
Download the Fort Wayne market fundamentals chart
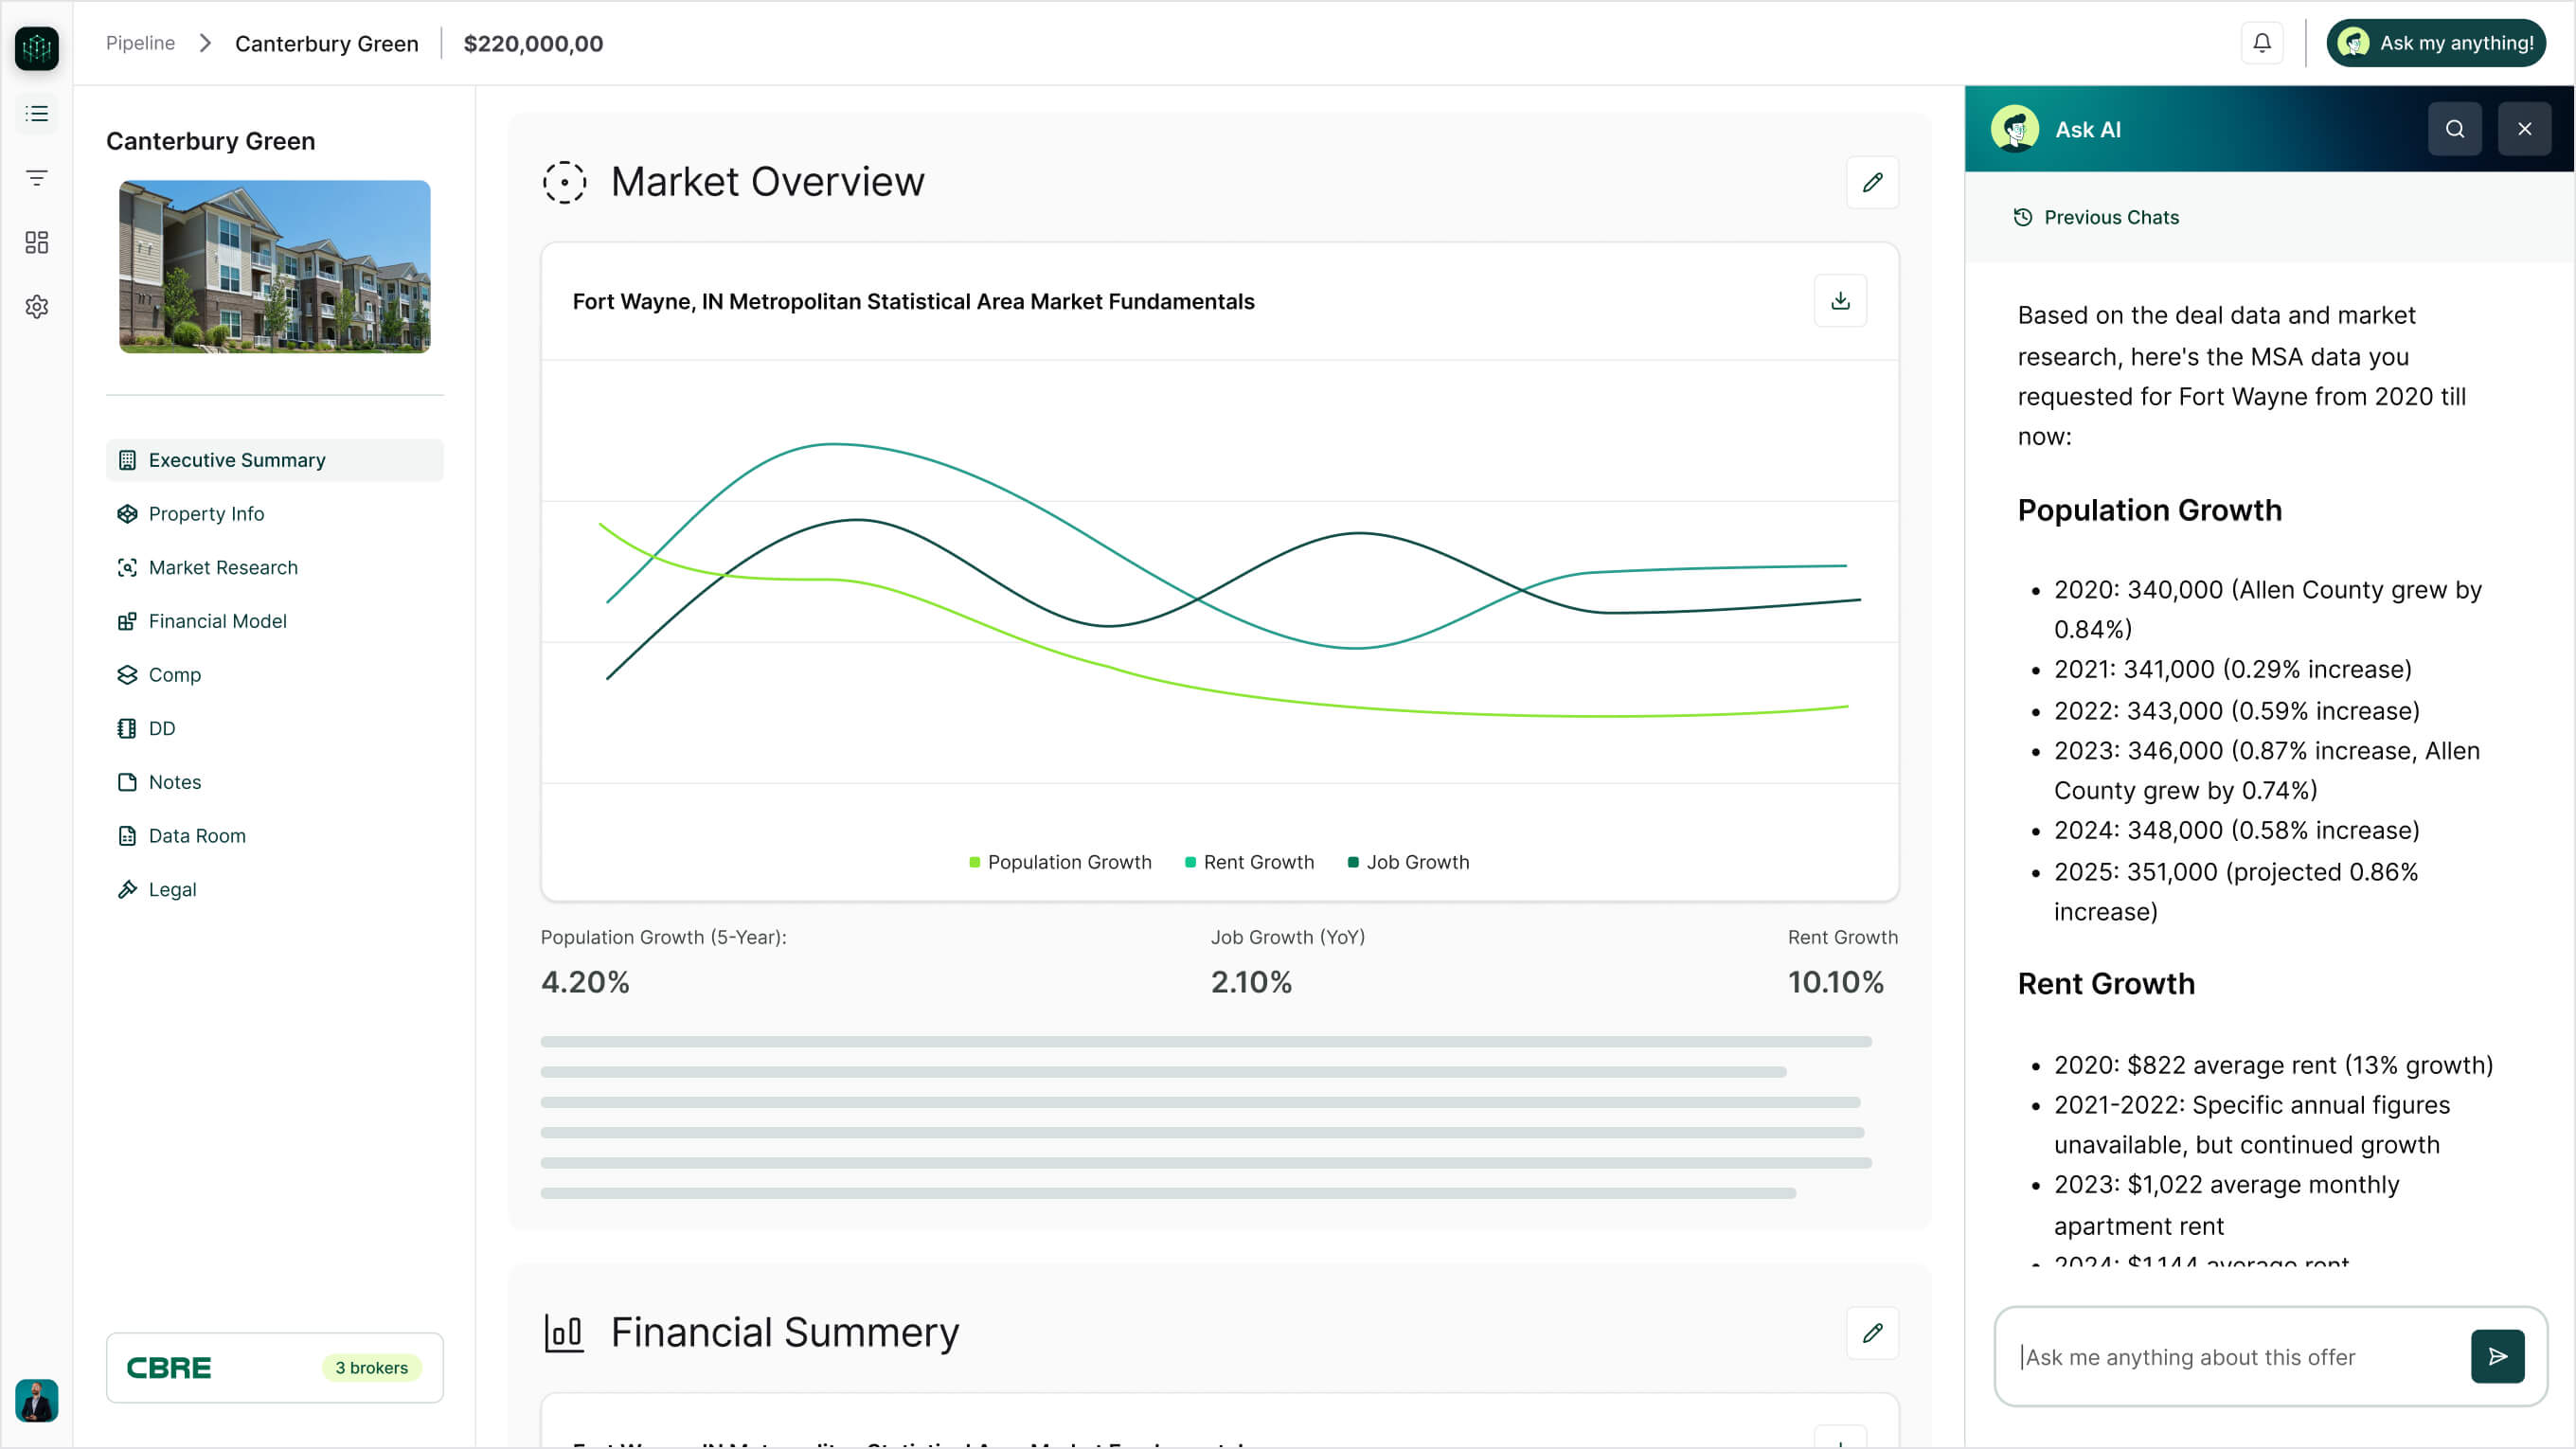click(1839, 301)
